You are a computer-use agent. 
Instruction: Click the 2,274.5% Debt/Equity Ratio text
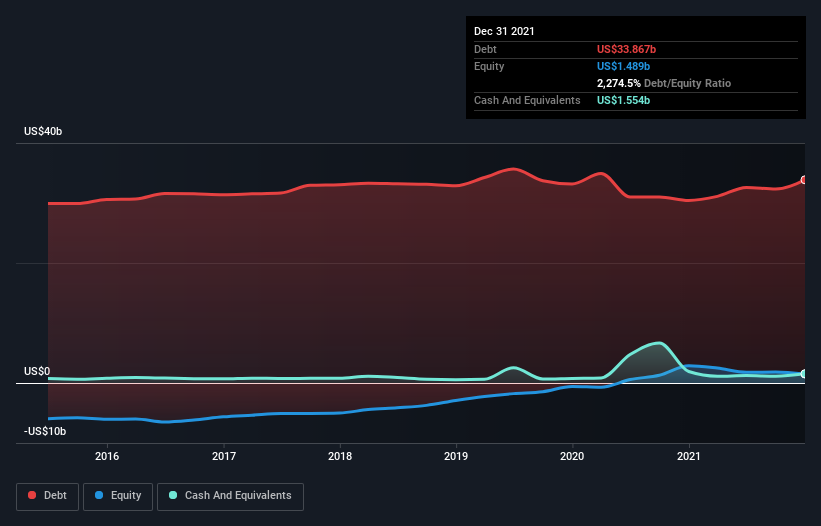point(664,83)
